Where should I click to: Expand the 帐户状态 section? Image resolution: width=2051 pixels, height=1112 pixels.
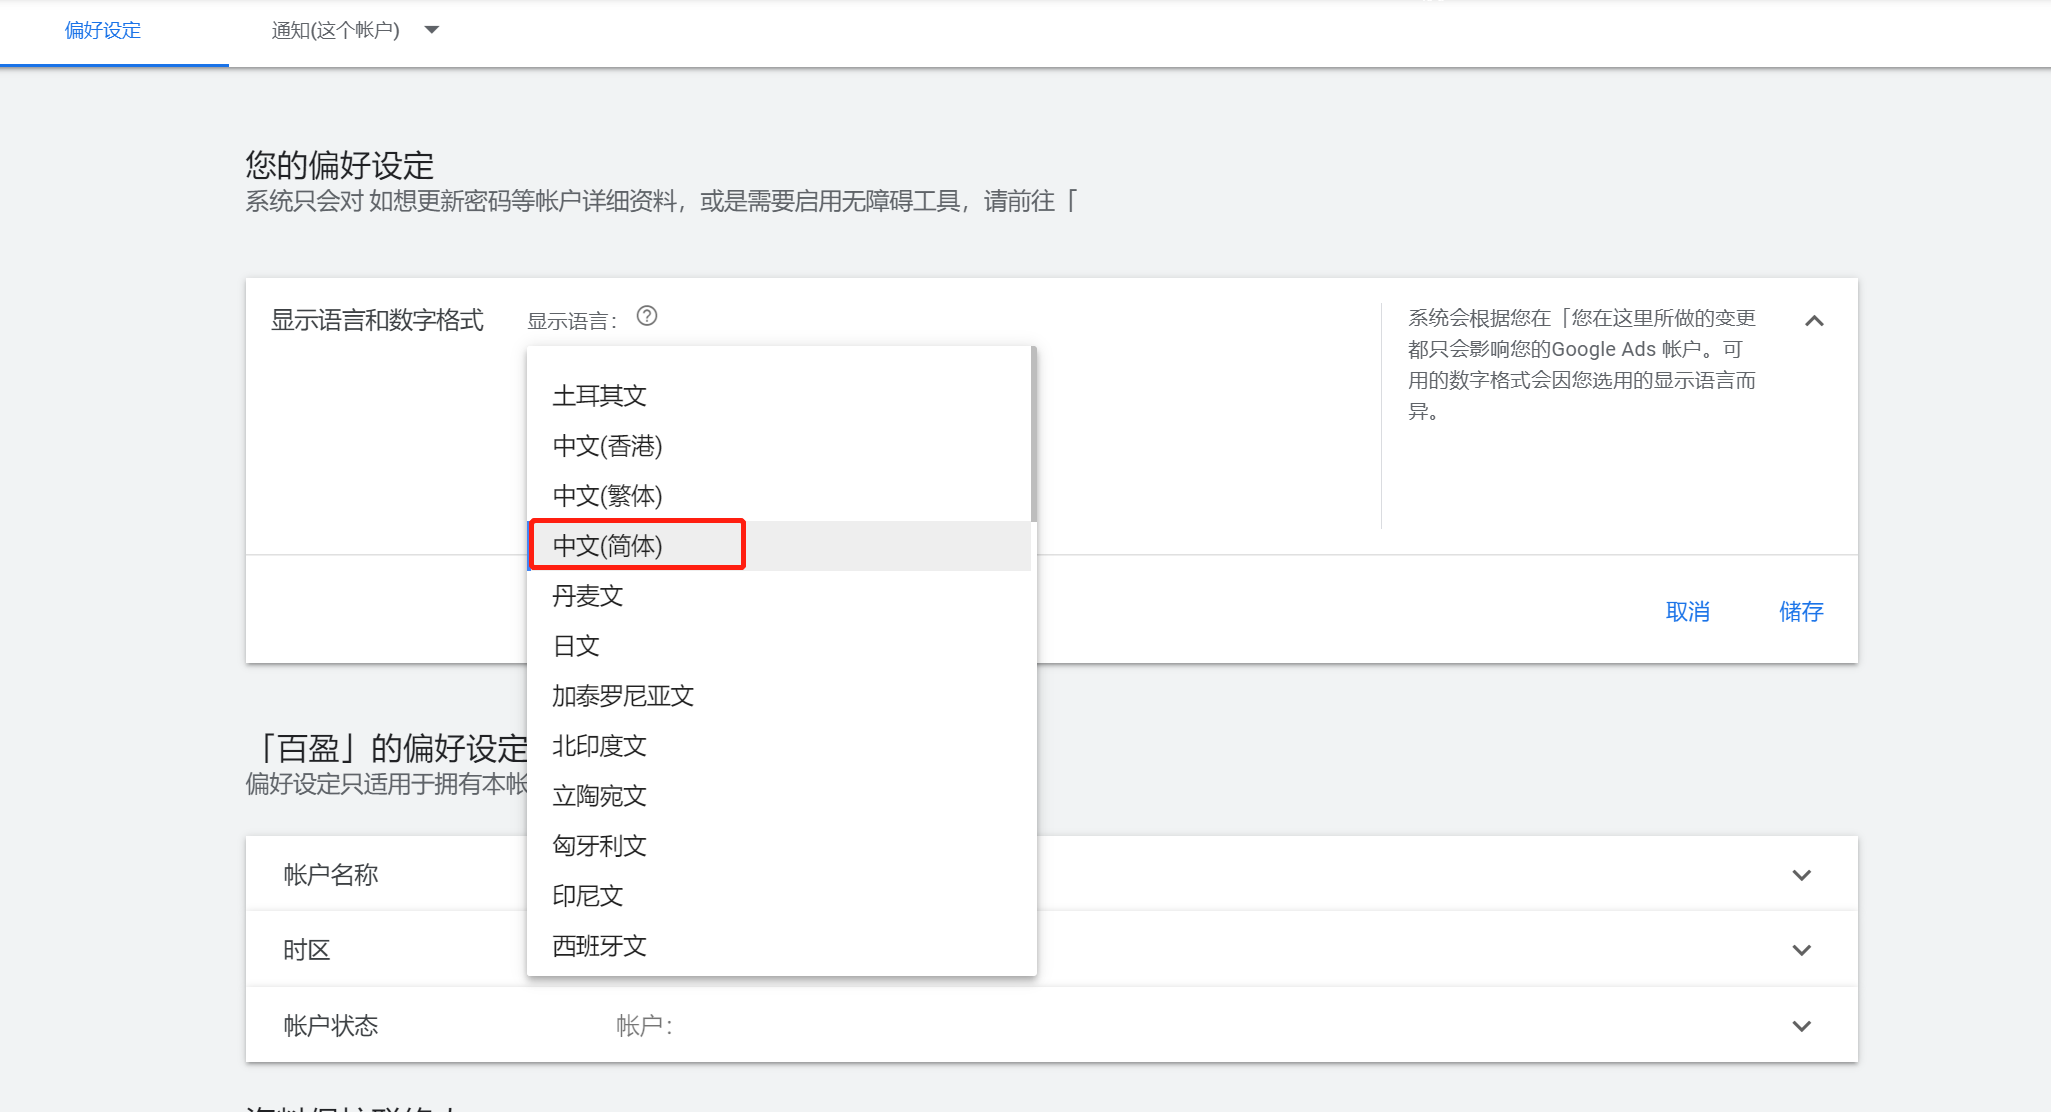[x=1802, y=1025]
